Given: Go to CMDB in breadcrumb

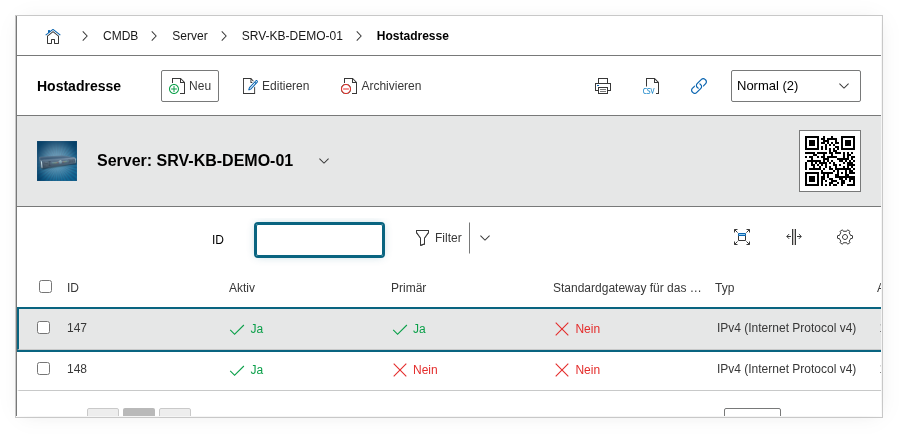Looking at the screenshot, I should [120, 36].
